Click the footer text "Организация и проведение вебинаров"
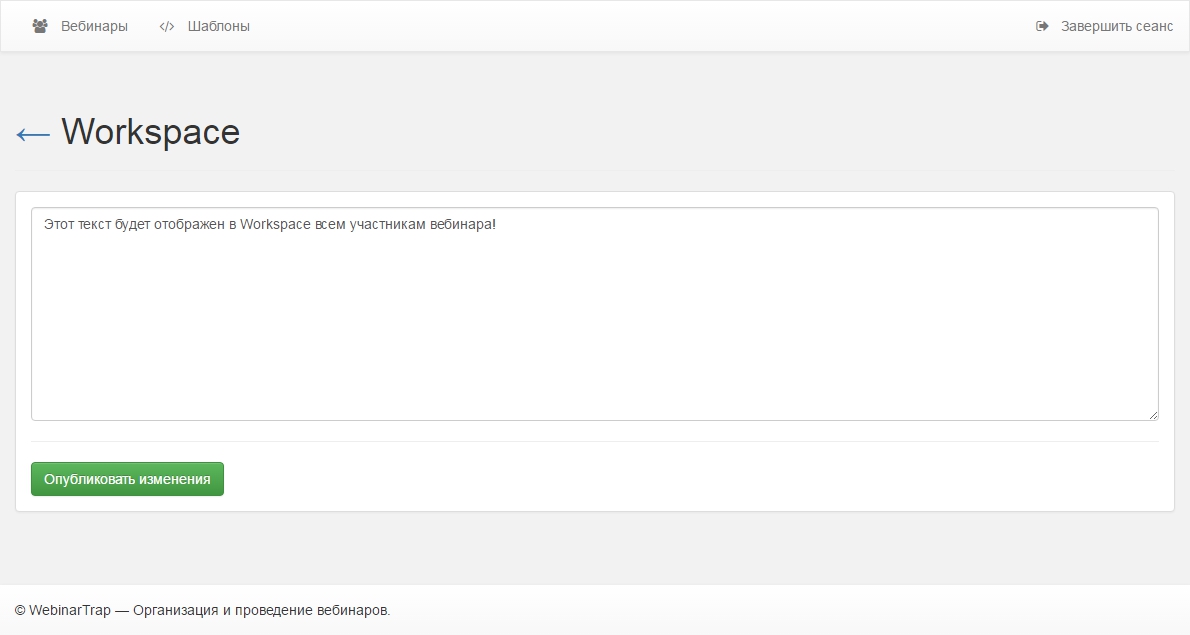The width and height of the screenshot is (1190, 635). coord(260,610)
